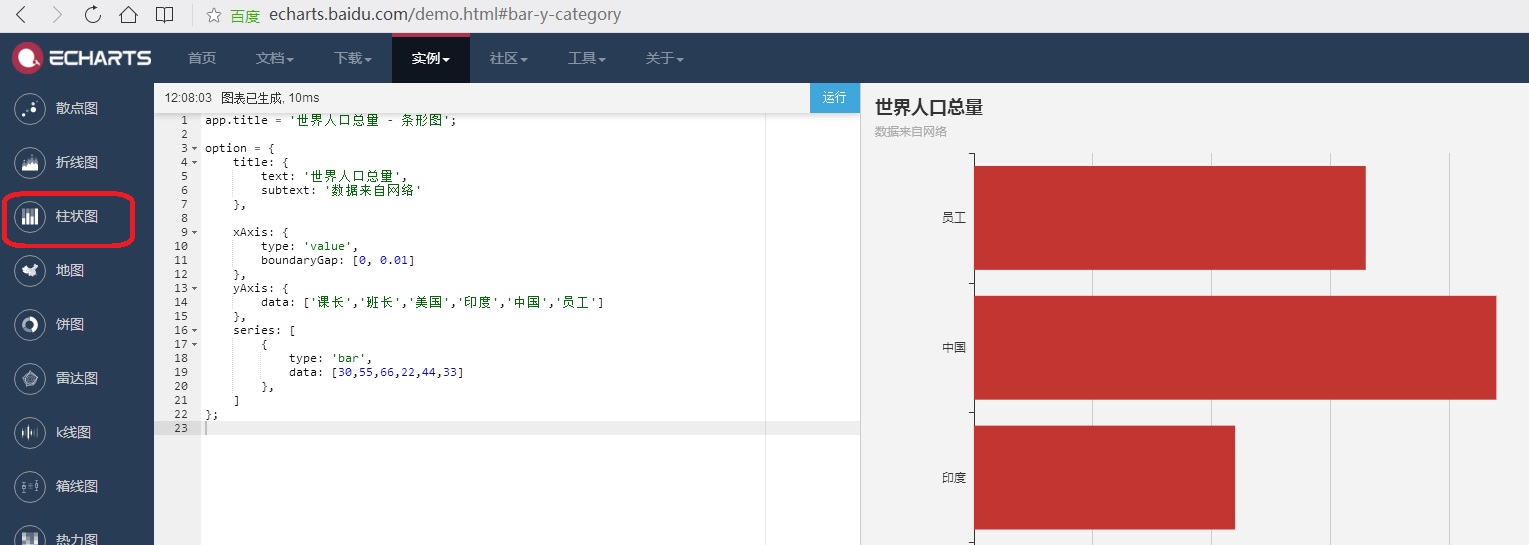Image resolution: width=1529 pixels, height=545 pixels.
Task: Go to browser home page icon
Action: click(128, 15)
